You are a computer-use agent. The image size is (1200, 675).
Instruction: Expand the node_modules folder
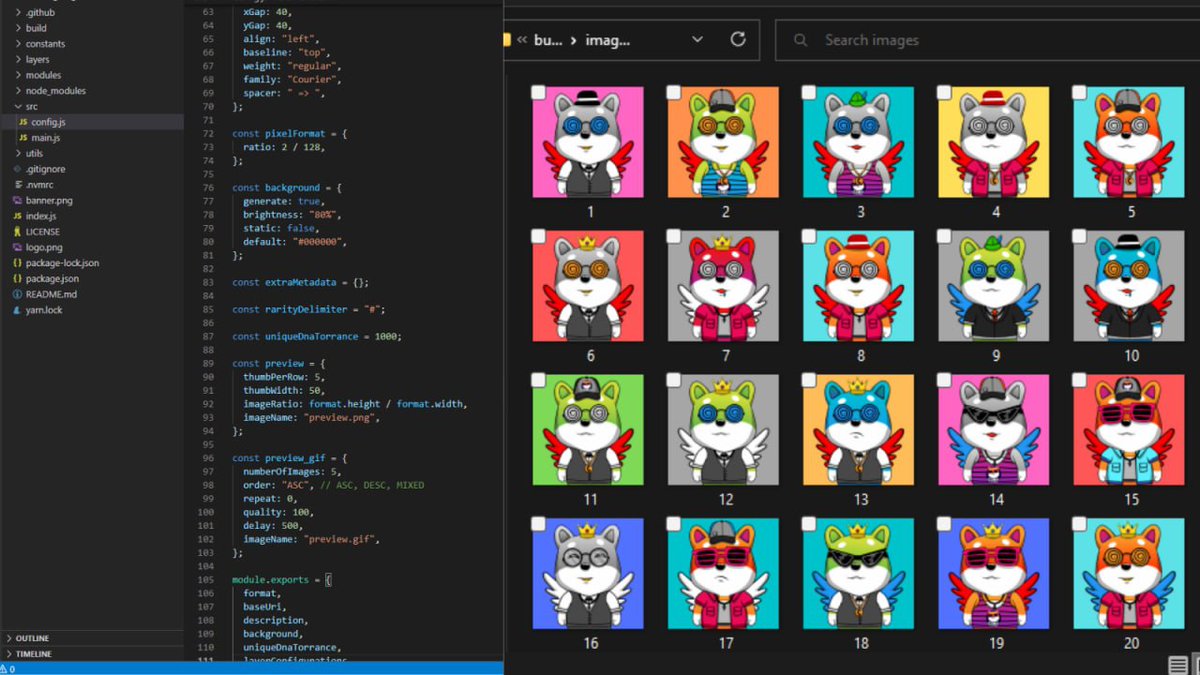(x=18, y=90)
